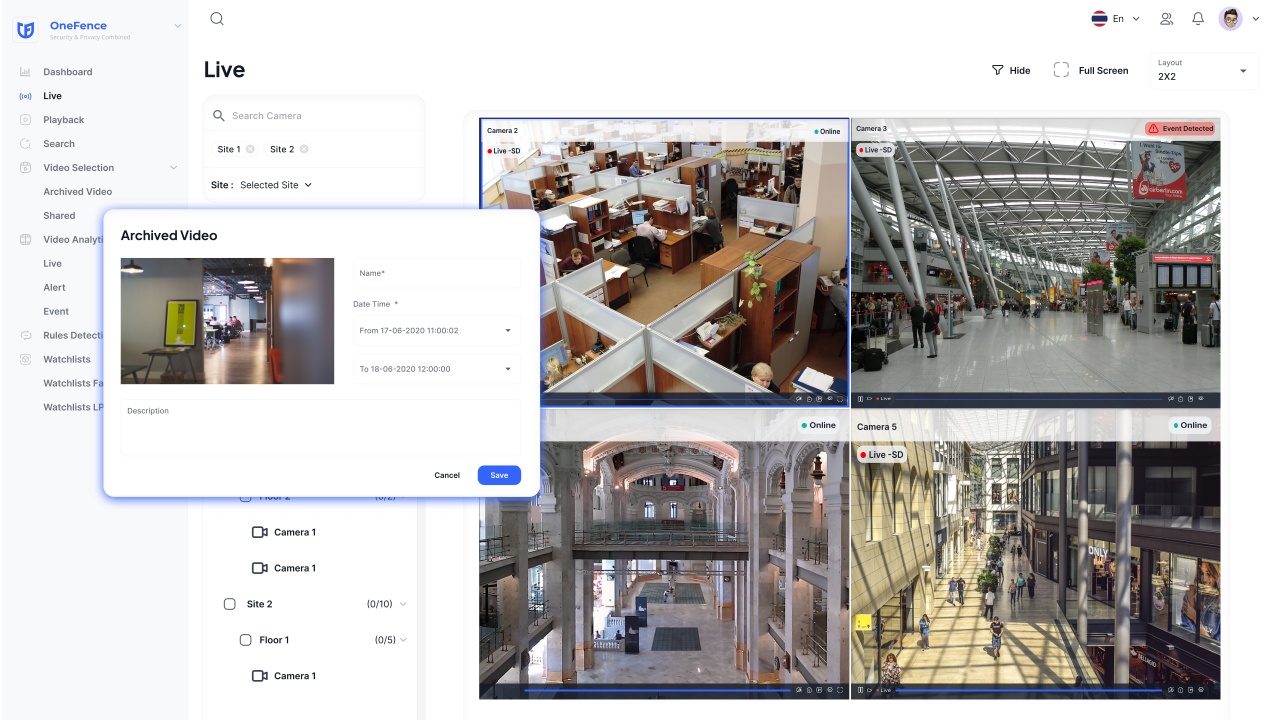Click Cancel in Archived Video dialog

pyautogui.click(x=447, y=475)
